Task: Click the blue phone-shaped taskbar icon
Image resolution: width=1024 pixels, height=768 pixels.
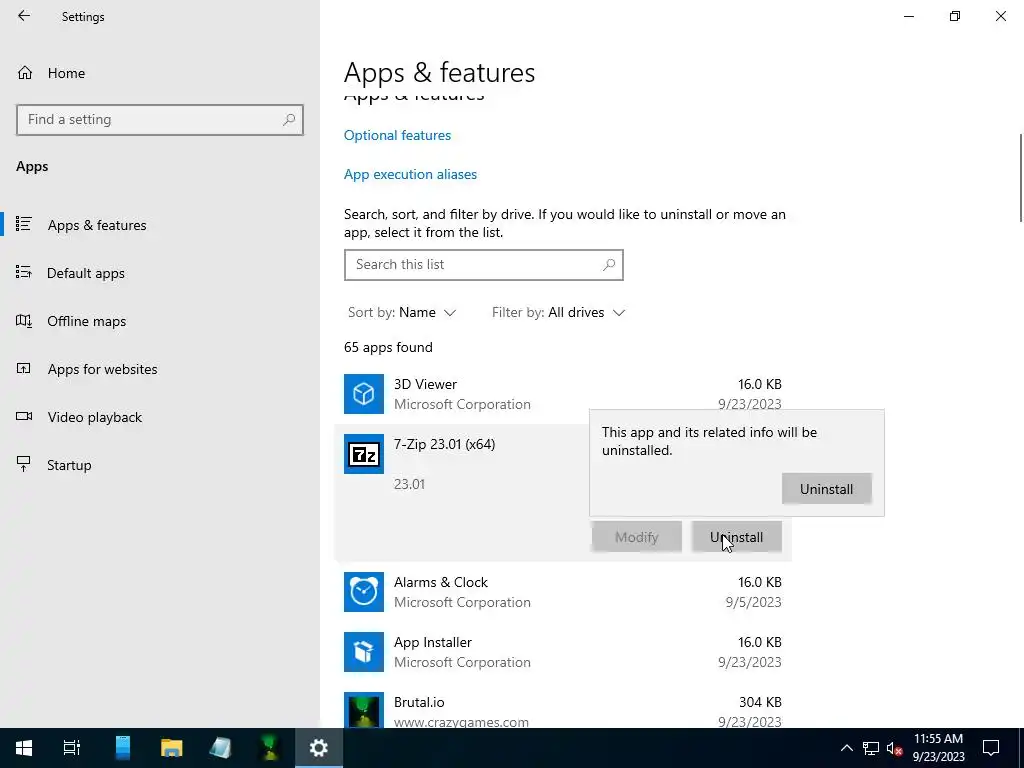Action: pos(123,748)
